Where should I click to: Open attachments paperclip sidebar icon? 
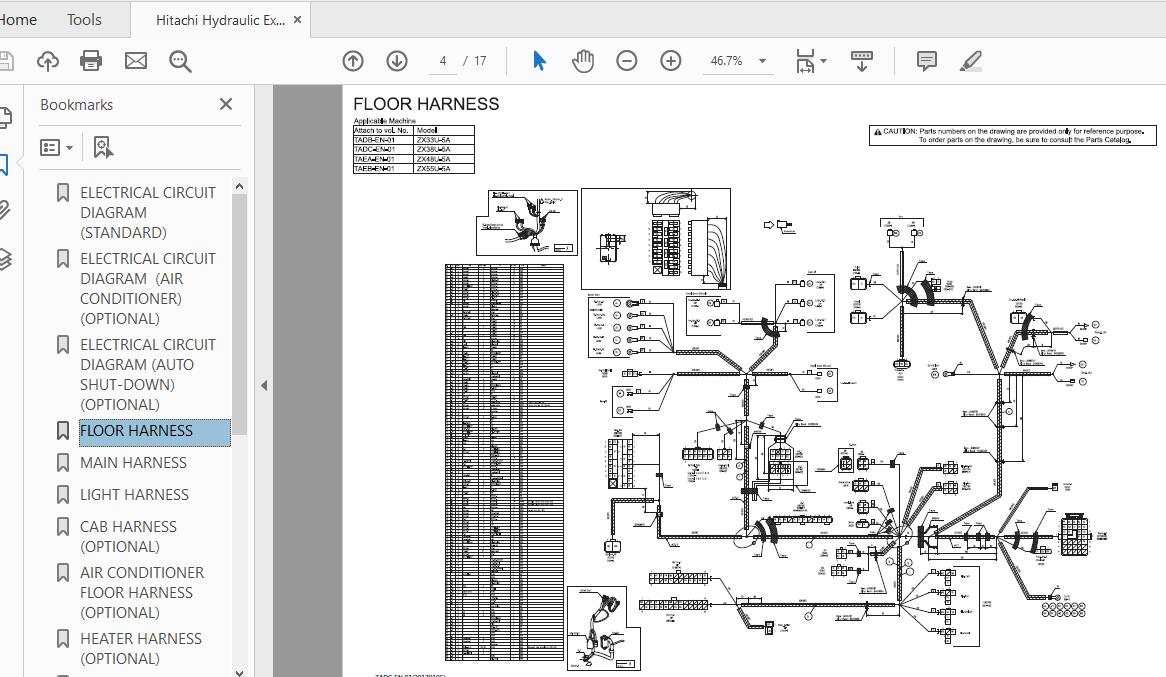tap(4, 211)
